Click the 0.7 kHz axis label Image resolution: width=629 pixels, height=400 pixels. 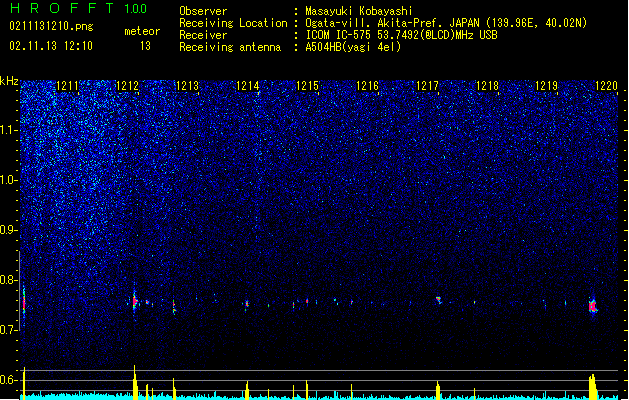(8, 330)
